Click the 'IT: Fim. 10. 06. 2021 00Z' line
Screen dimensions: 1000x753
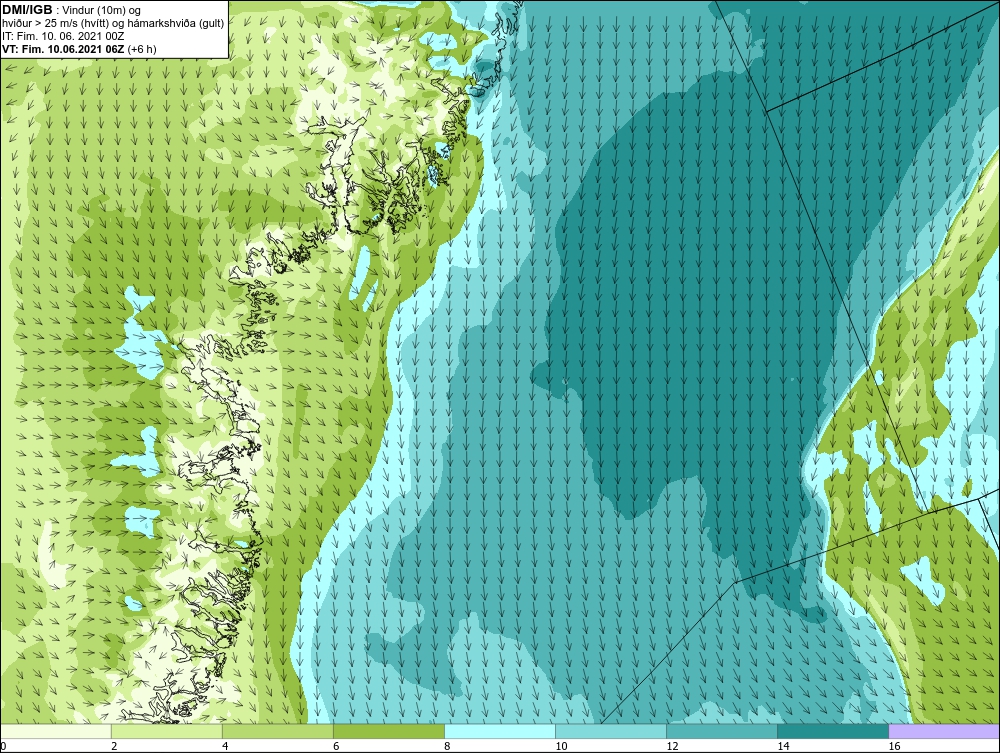click(x=62, y=36)
